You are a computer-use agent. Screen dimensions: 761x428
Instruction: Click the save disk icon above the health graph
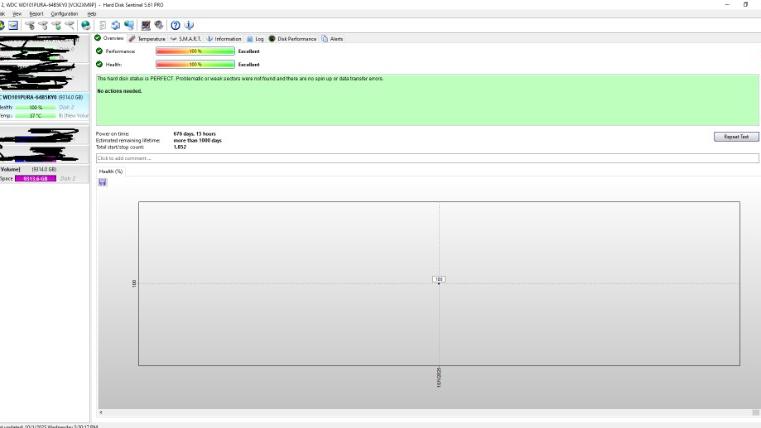click(x=103, y=182)
